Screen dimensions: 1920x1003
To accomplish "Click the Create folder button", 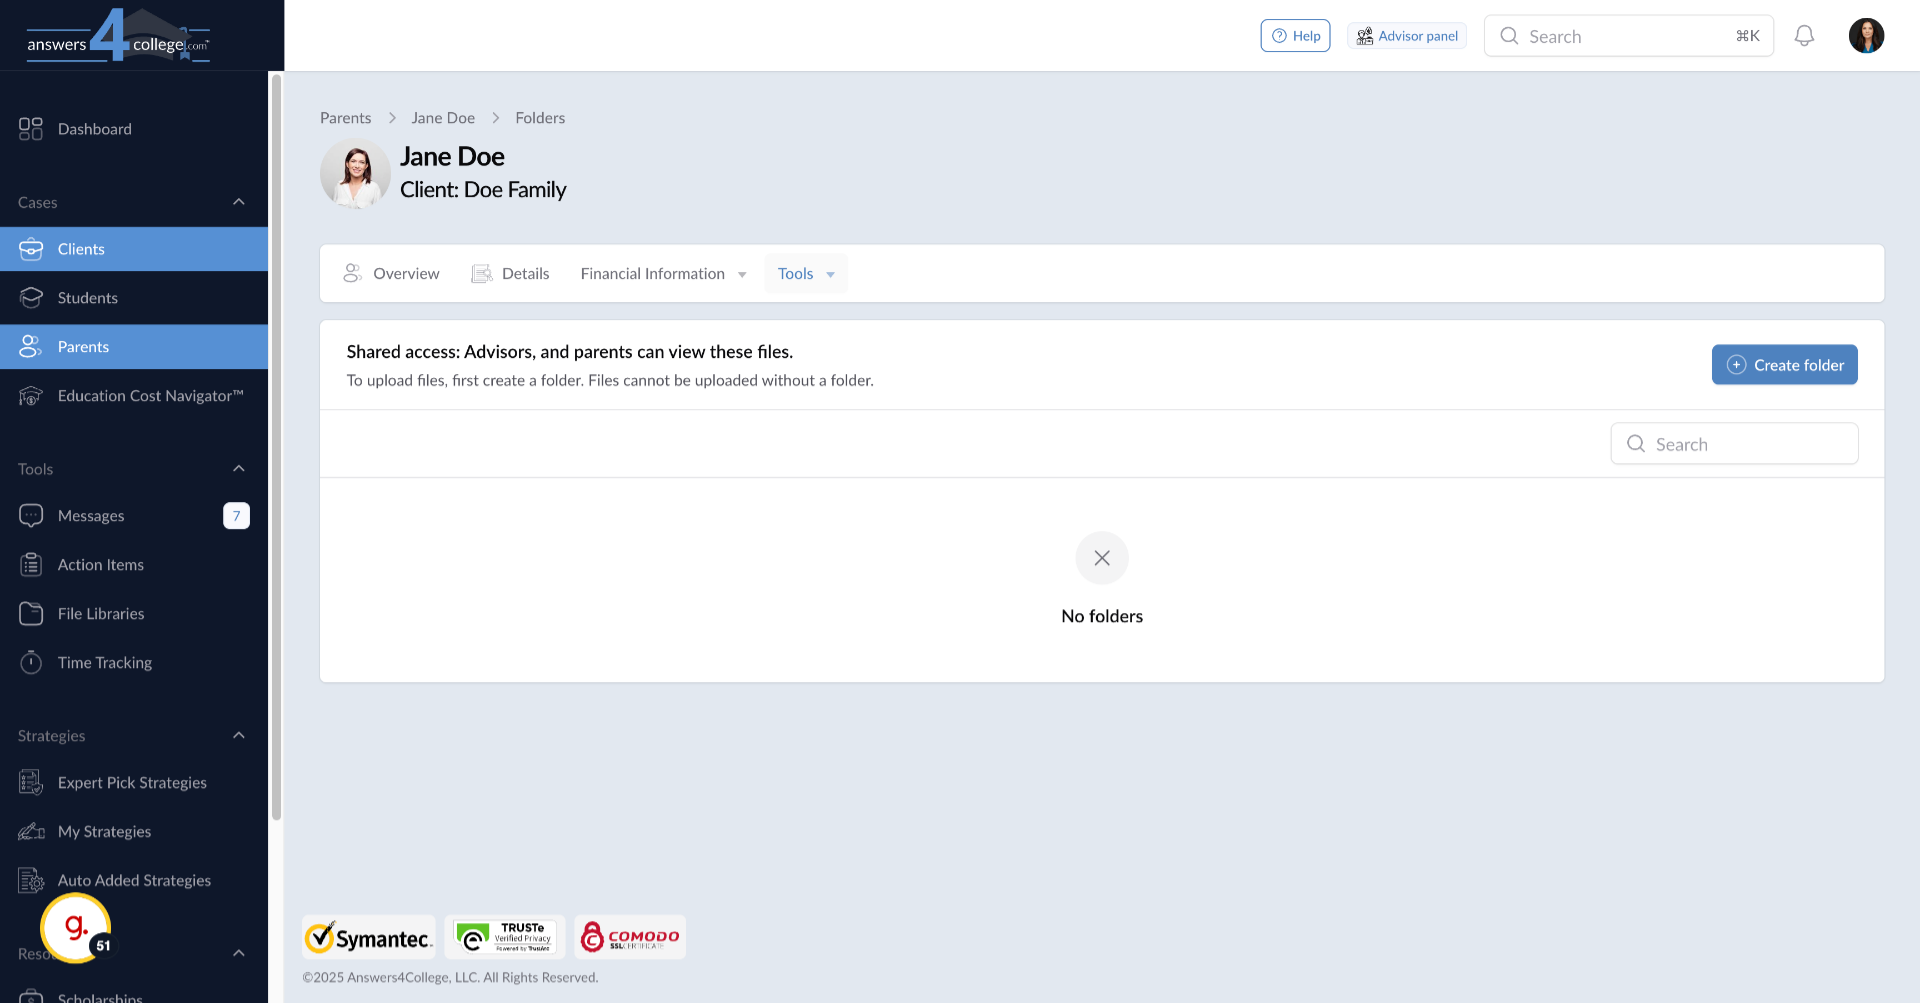I will pos(1784,364).
